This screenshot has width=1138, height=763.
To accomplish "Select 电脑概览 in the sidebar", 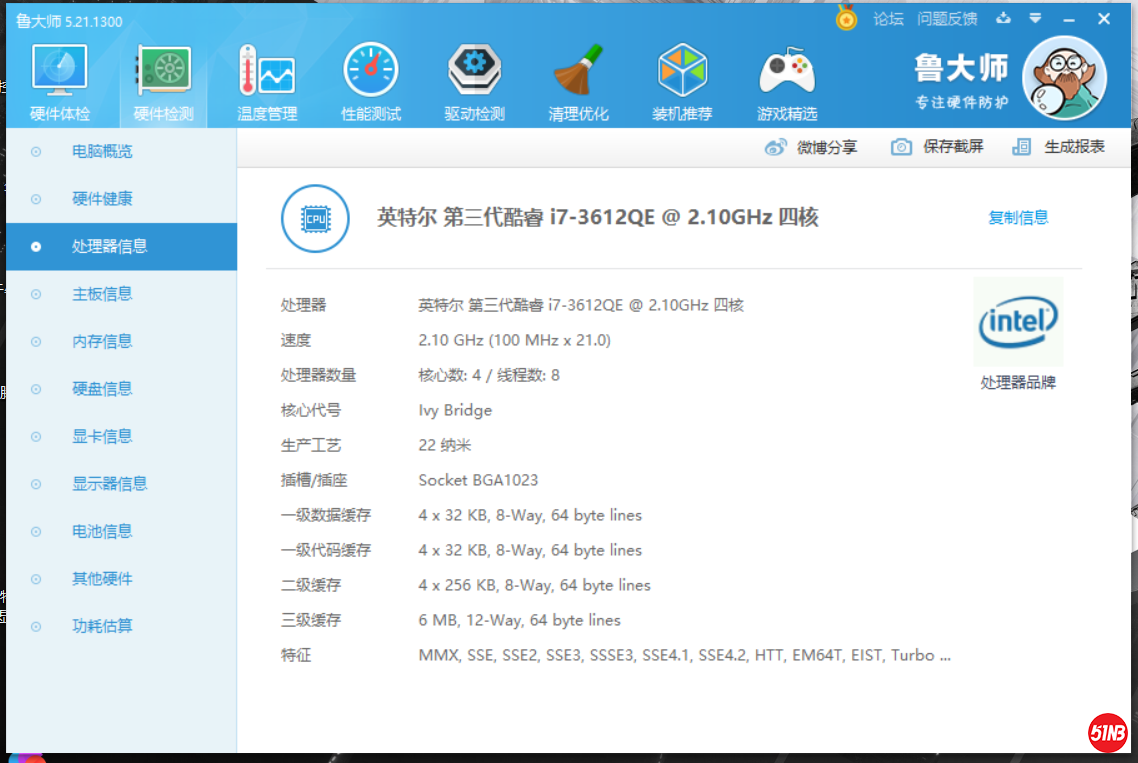I will pos(121,151).
